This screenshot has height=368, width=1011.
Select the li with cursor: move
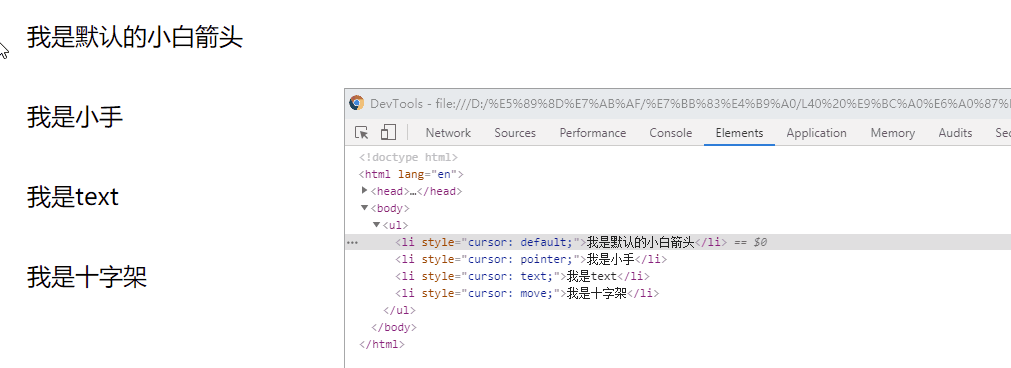(x=527, y=293)
